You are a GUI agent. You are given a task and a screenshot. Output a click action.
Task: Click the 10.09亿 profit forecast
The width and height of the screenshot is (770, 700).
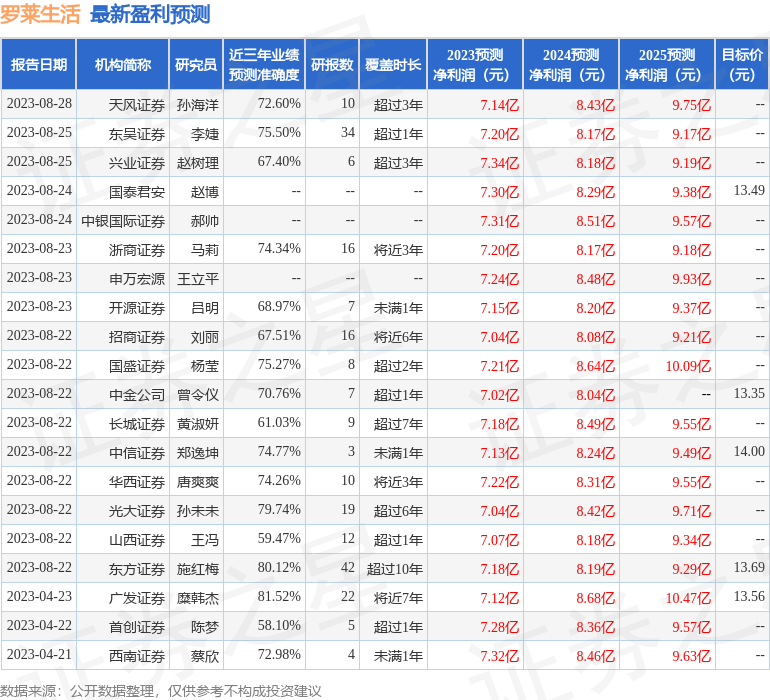tap(688, 366)
